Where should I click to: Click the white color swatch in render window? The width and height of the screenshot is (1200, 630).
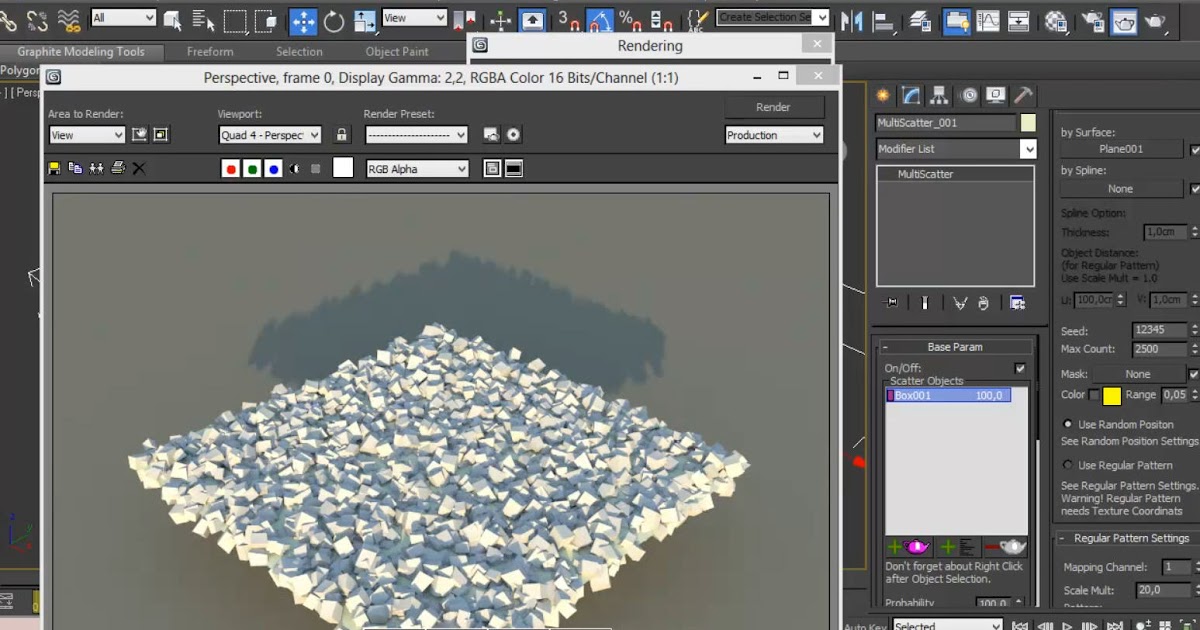pyautogui.click(x=343, y=168)
